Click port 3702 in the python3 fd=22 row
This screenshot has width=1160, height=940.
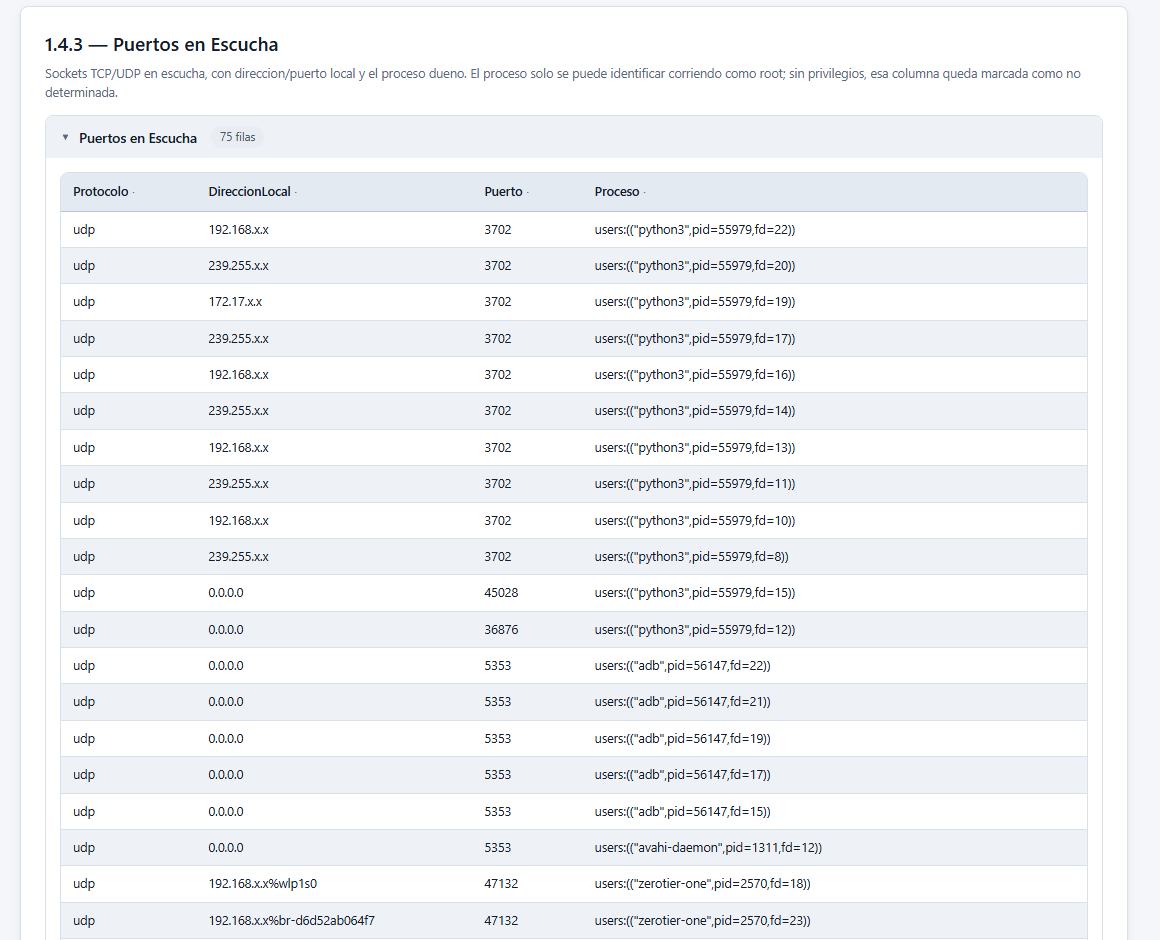[x=498, y=230]
